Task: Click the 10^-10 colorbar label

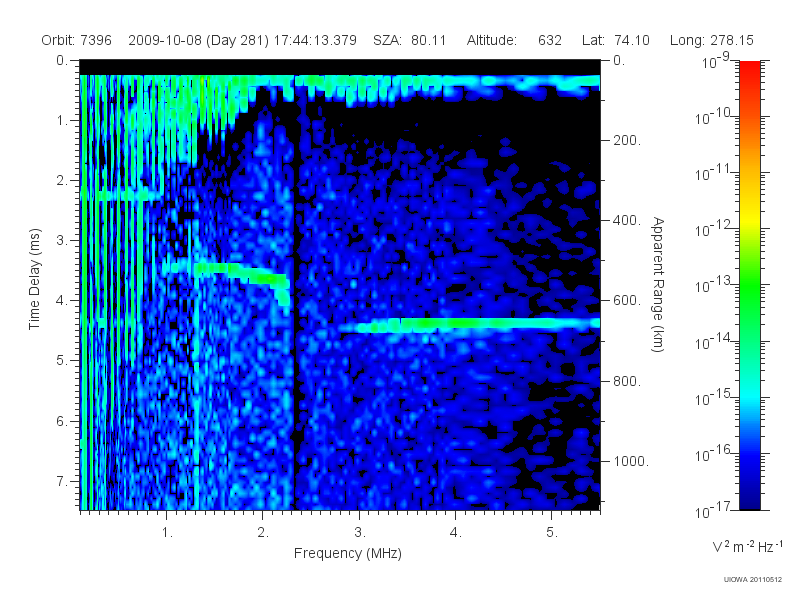Action: 715,118
